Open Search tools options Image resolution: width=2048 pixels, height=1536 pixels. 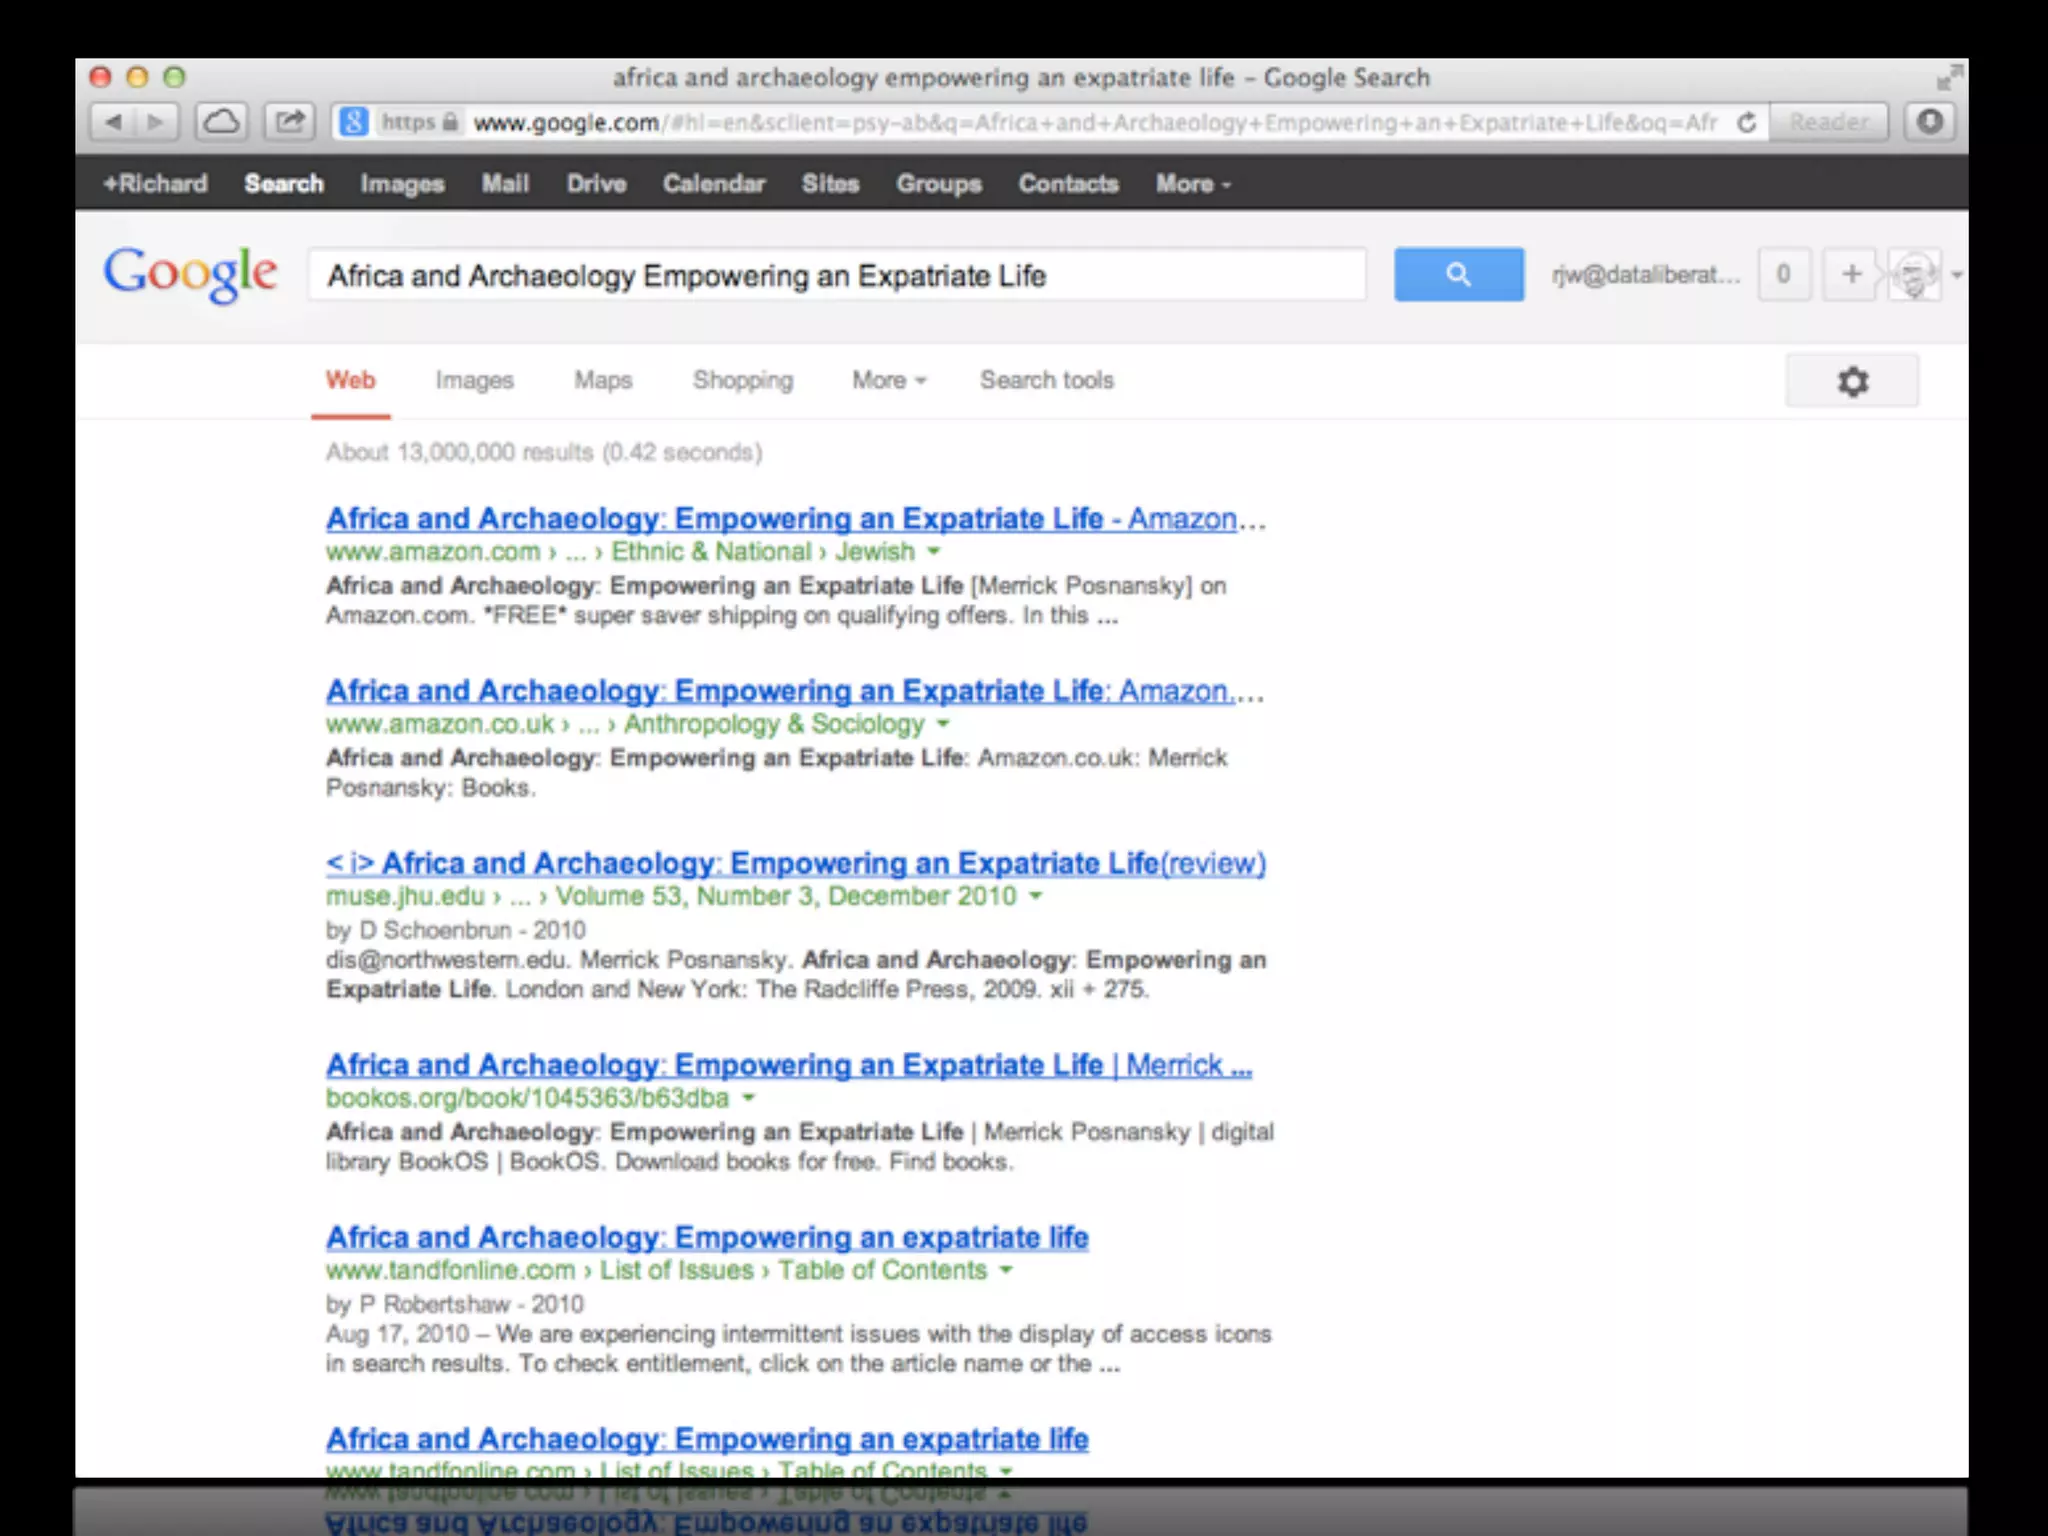(1046, 381)
